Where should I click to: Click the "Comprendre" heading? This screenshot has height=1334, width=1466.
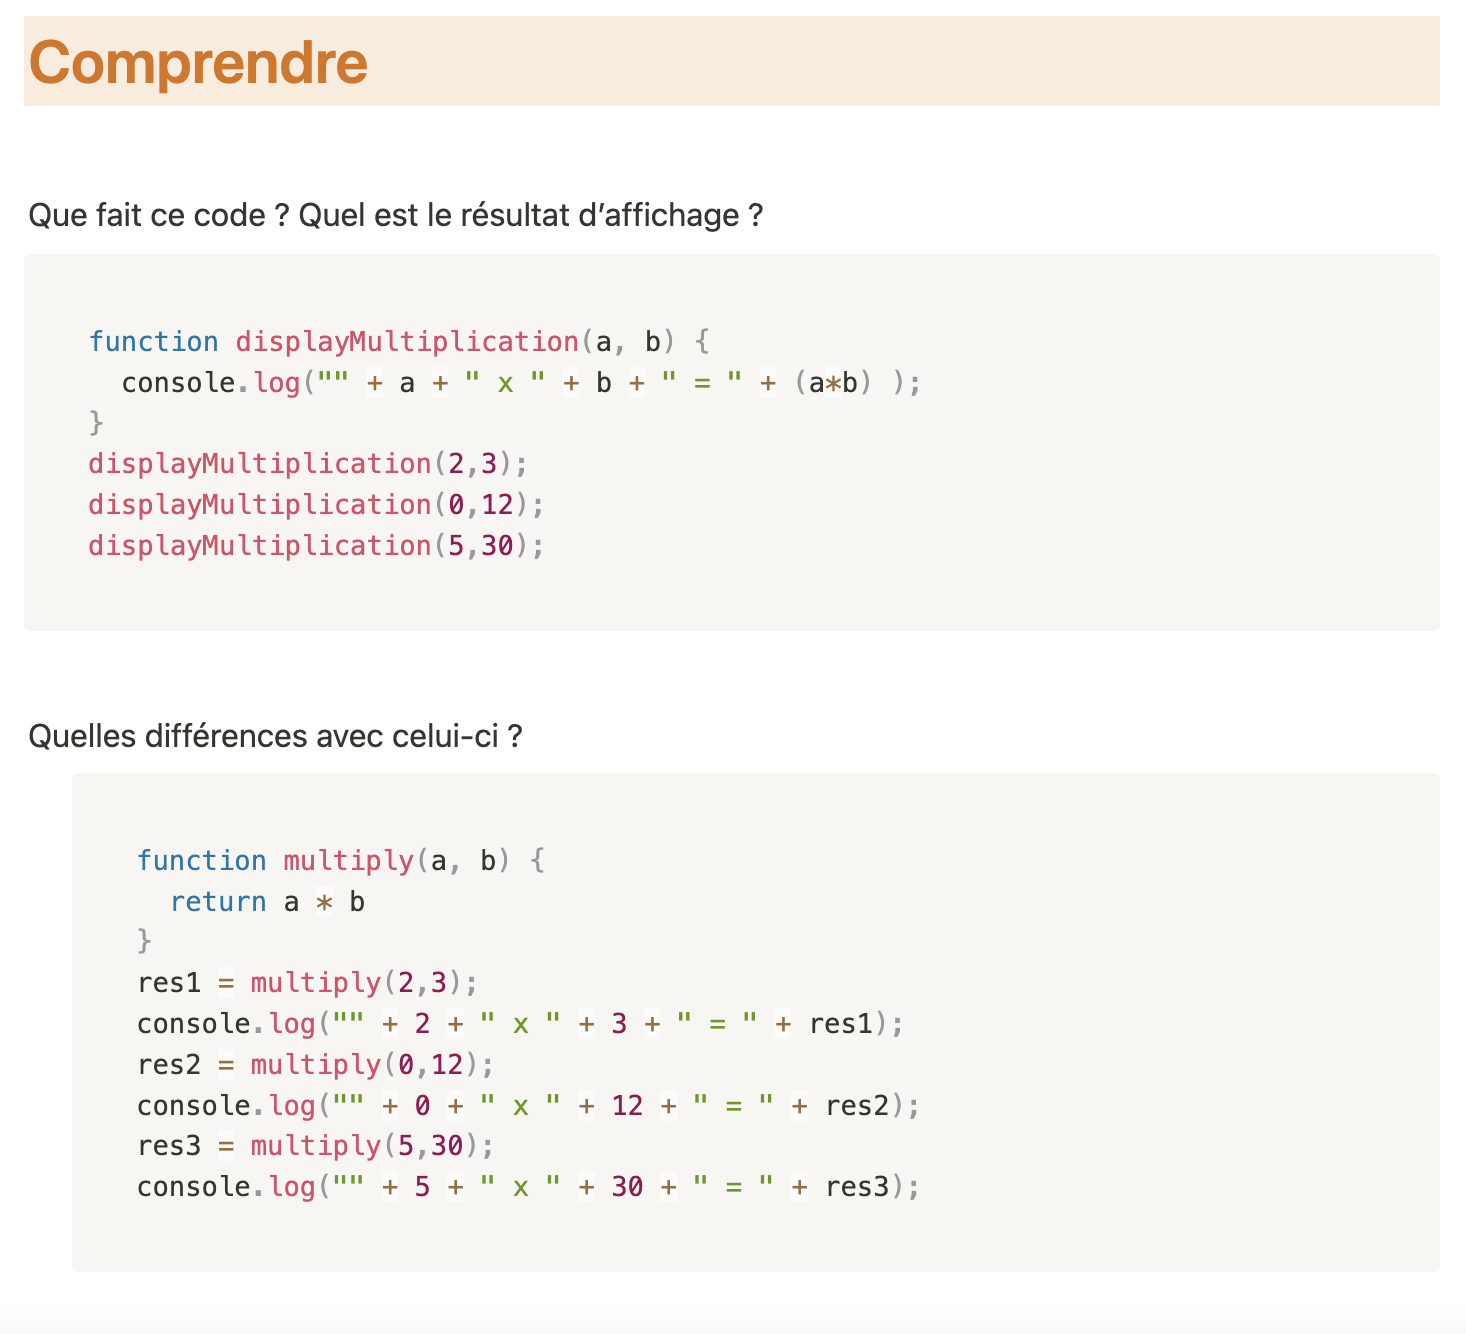(x=199, y=62)
